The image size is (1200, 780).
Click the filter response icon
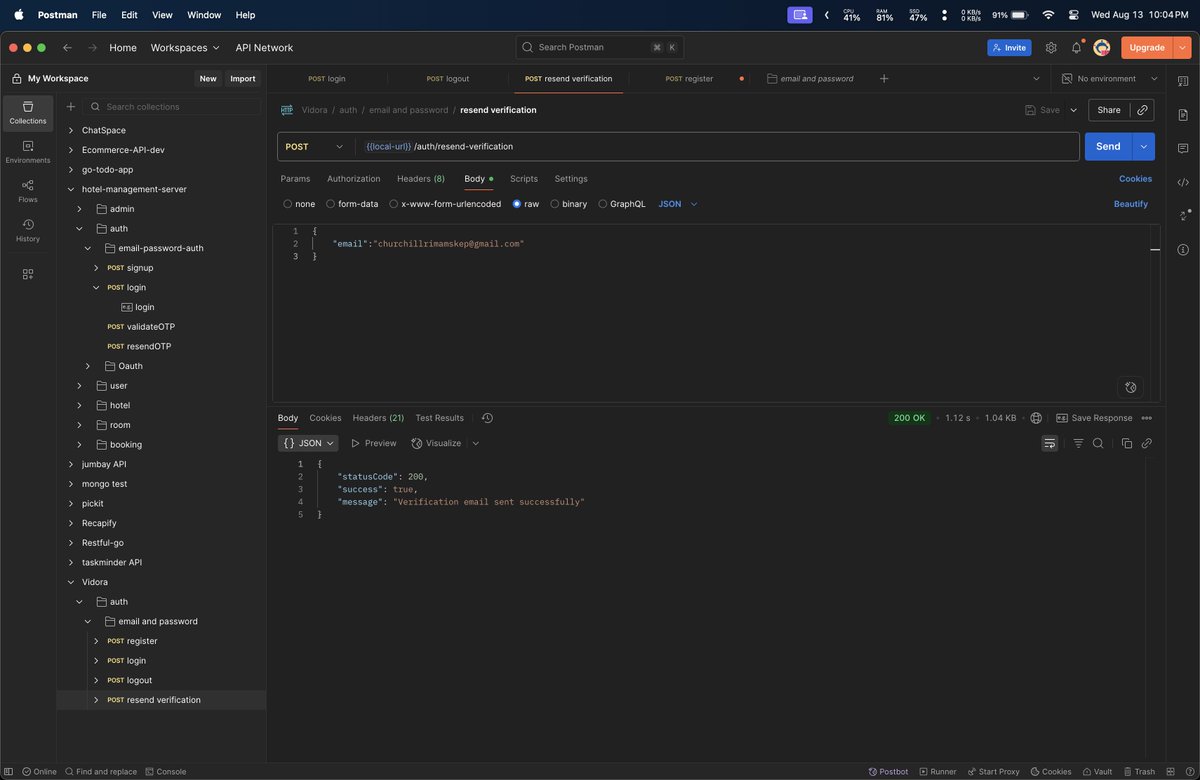[1078, 443]
